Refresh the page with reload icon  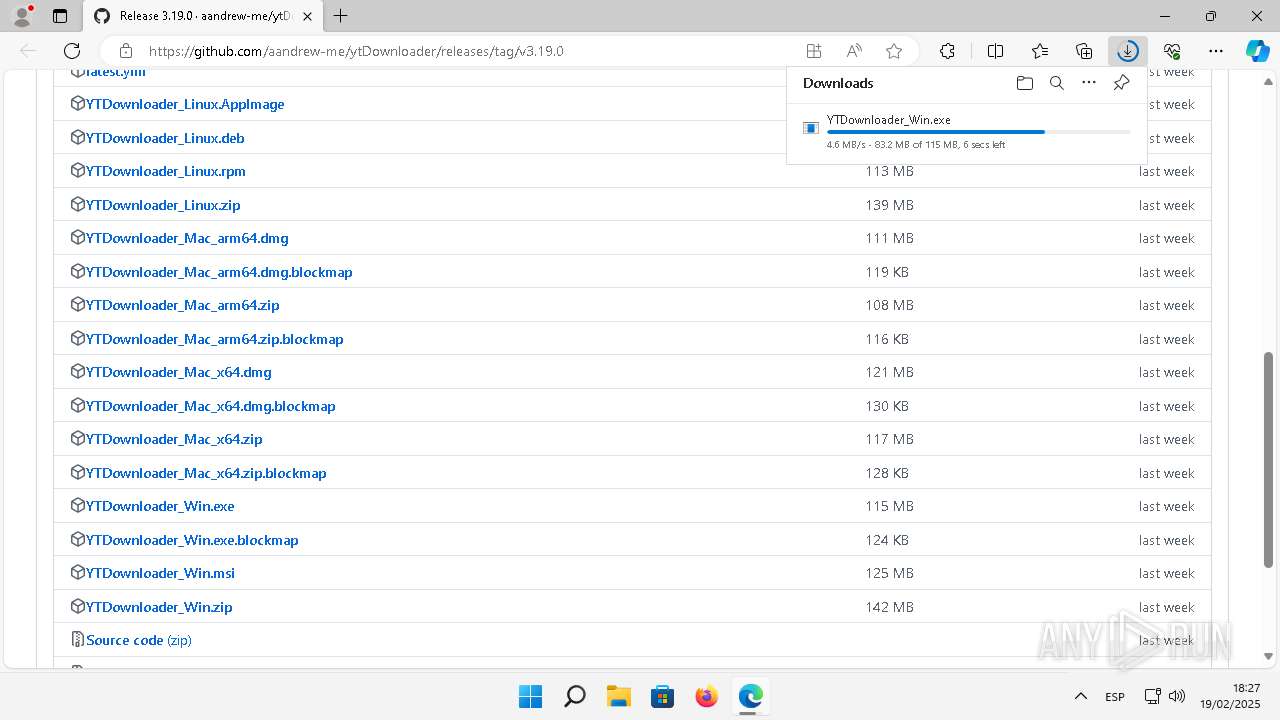tap(72, 51)
